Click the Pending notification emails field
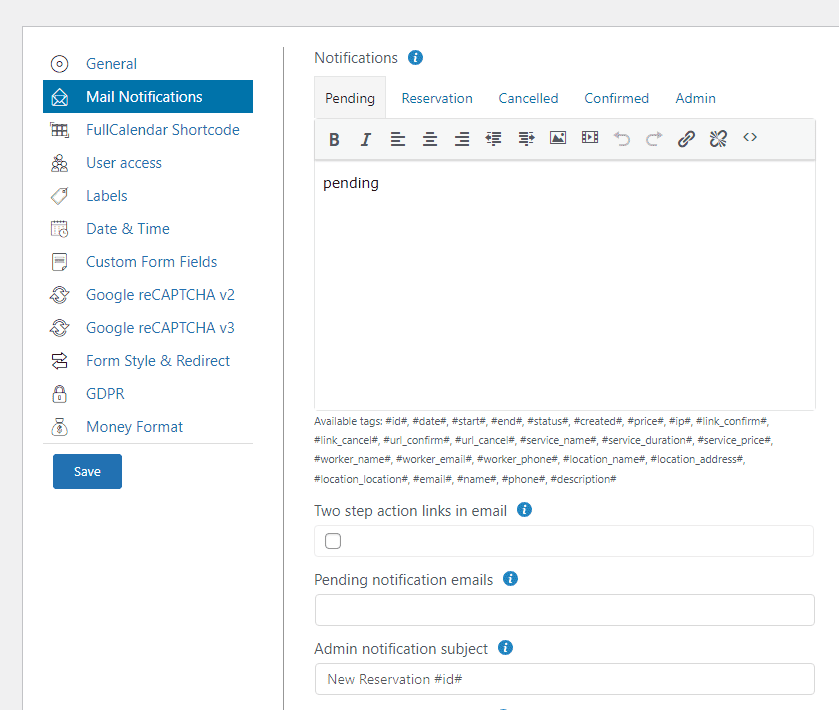Screen dimensions: 839x710 click(564, 610)
